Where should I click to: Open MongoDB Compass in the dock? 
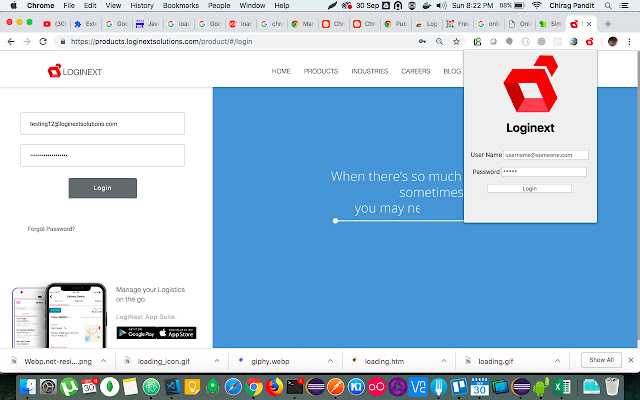coord(109,386)
